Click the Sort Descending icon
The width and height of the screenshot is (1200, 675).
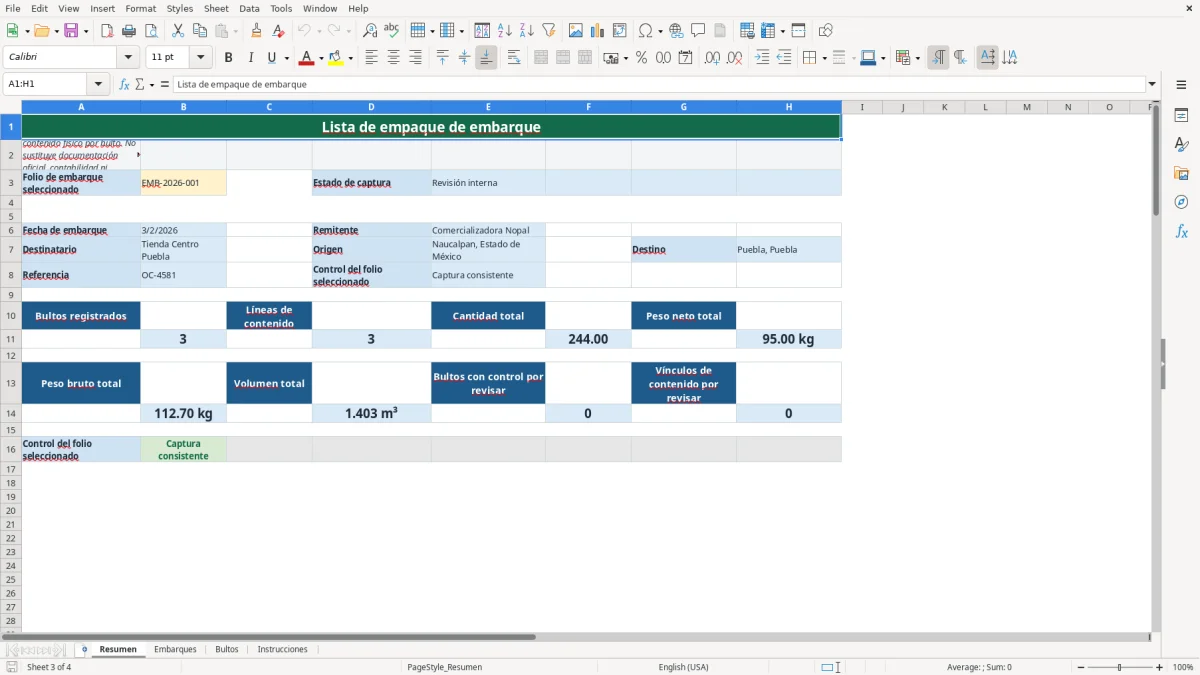pos(527,31)
